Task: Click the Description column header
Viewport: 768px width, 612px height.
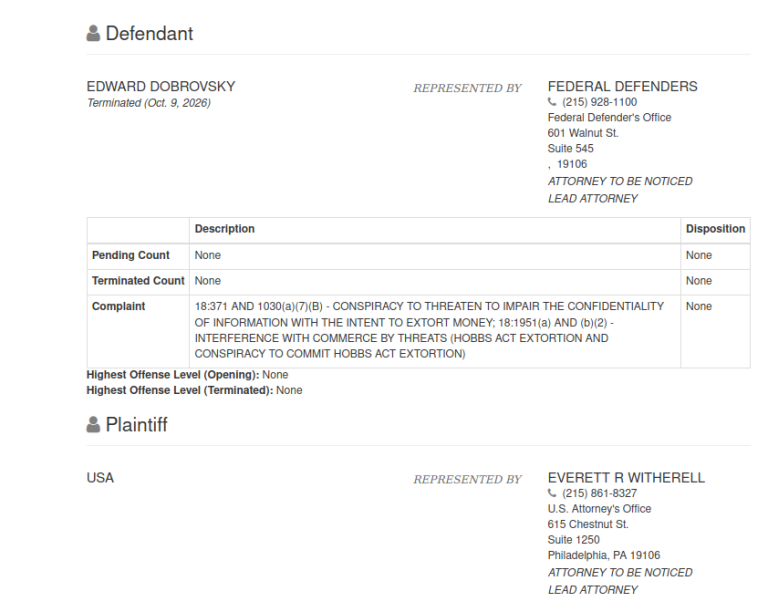Action: [x=225, y=229]
